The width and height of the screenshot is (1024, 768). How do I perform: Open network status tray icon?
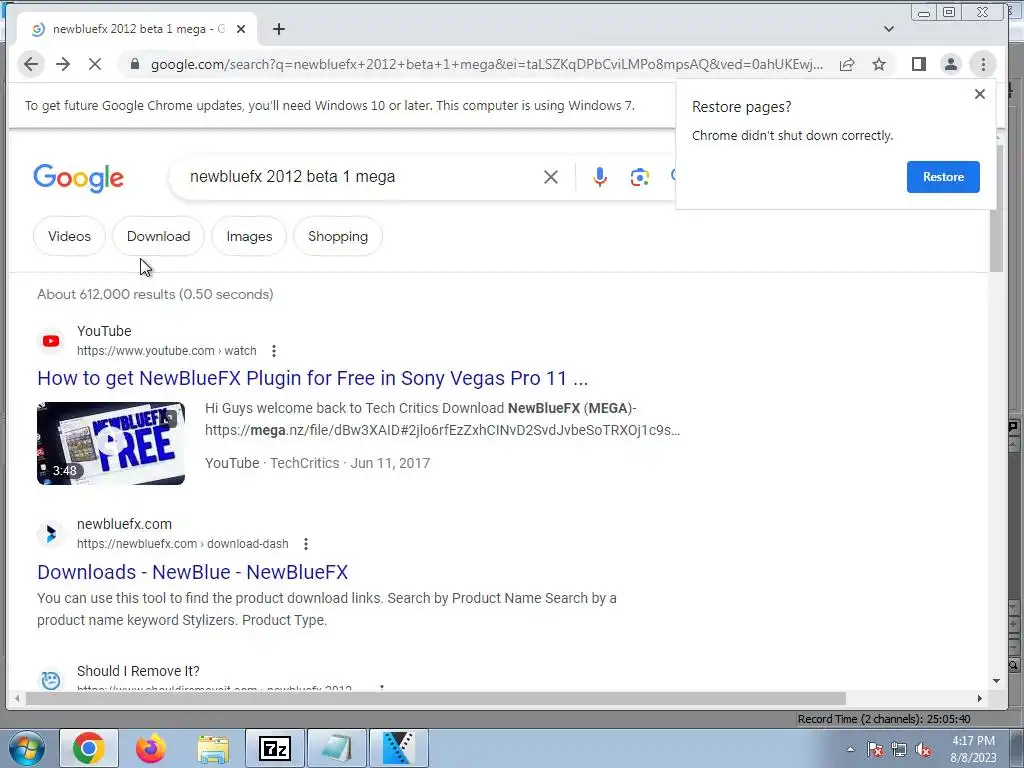coord(899,749)
